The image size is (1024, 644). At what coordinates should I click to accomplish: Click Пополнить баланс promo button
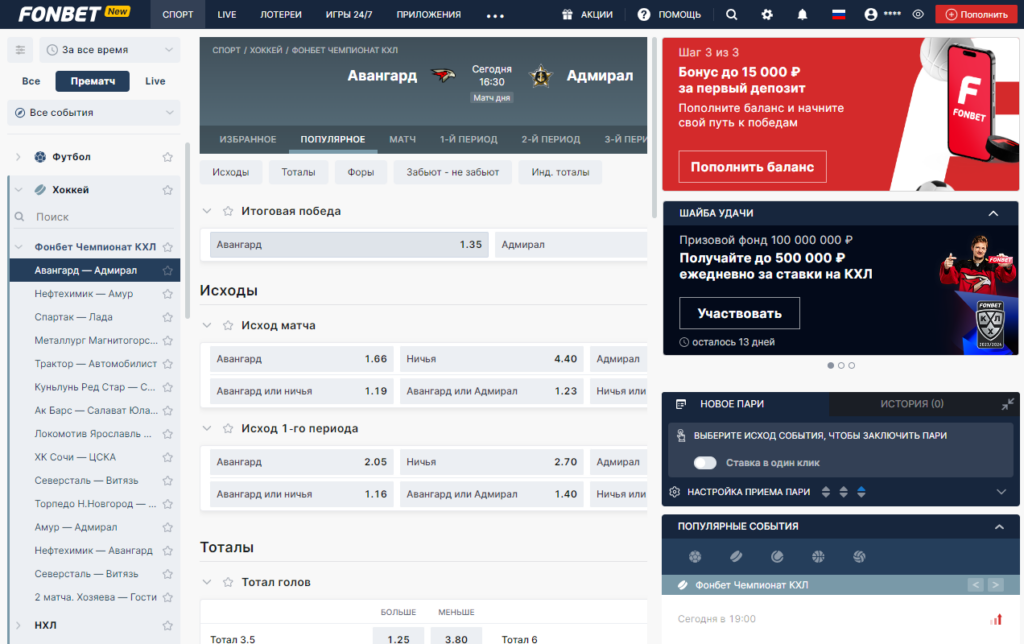752,167
